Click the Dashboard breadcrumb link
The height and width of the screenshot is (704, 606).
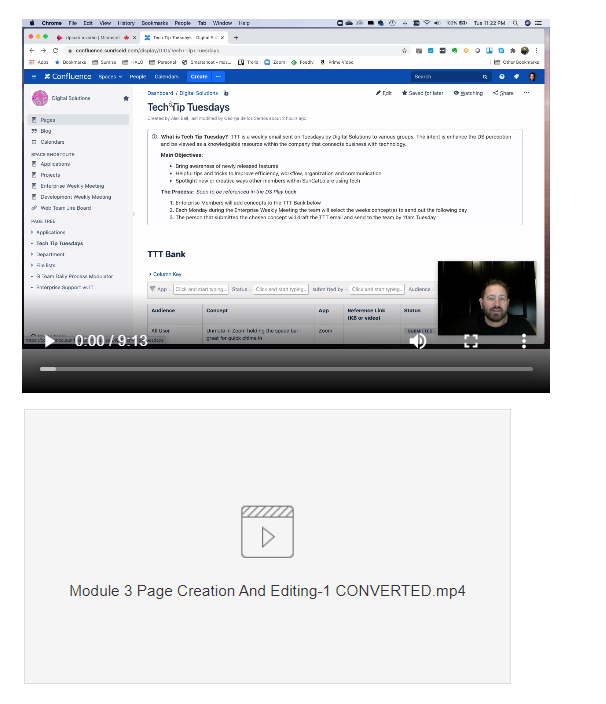click(x=160, y=93)
